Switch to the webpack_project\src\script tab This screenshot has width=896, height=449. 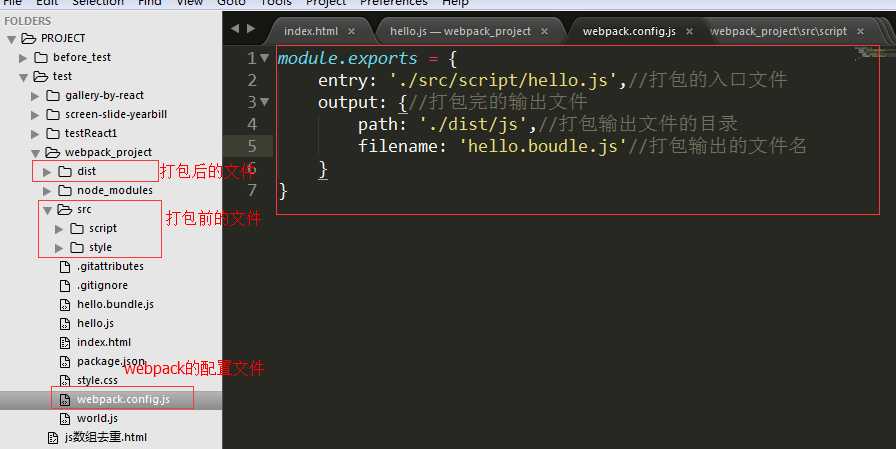point(779,31)
